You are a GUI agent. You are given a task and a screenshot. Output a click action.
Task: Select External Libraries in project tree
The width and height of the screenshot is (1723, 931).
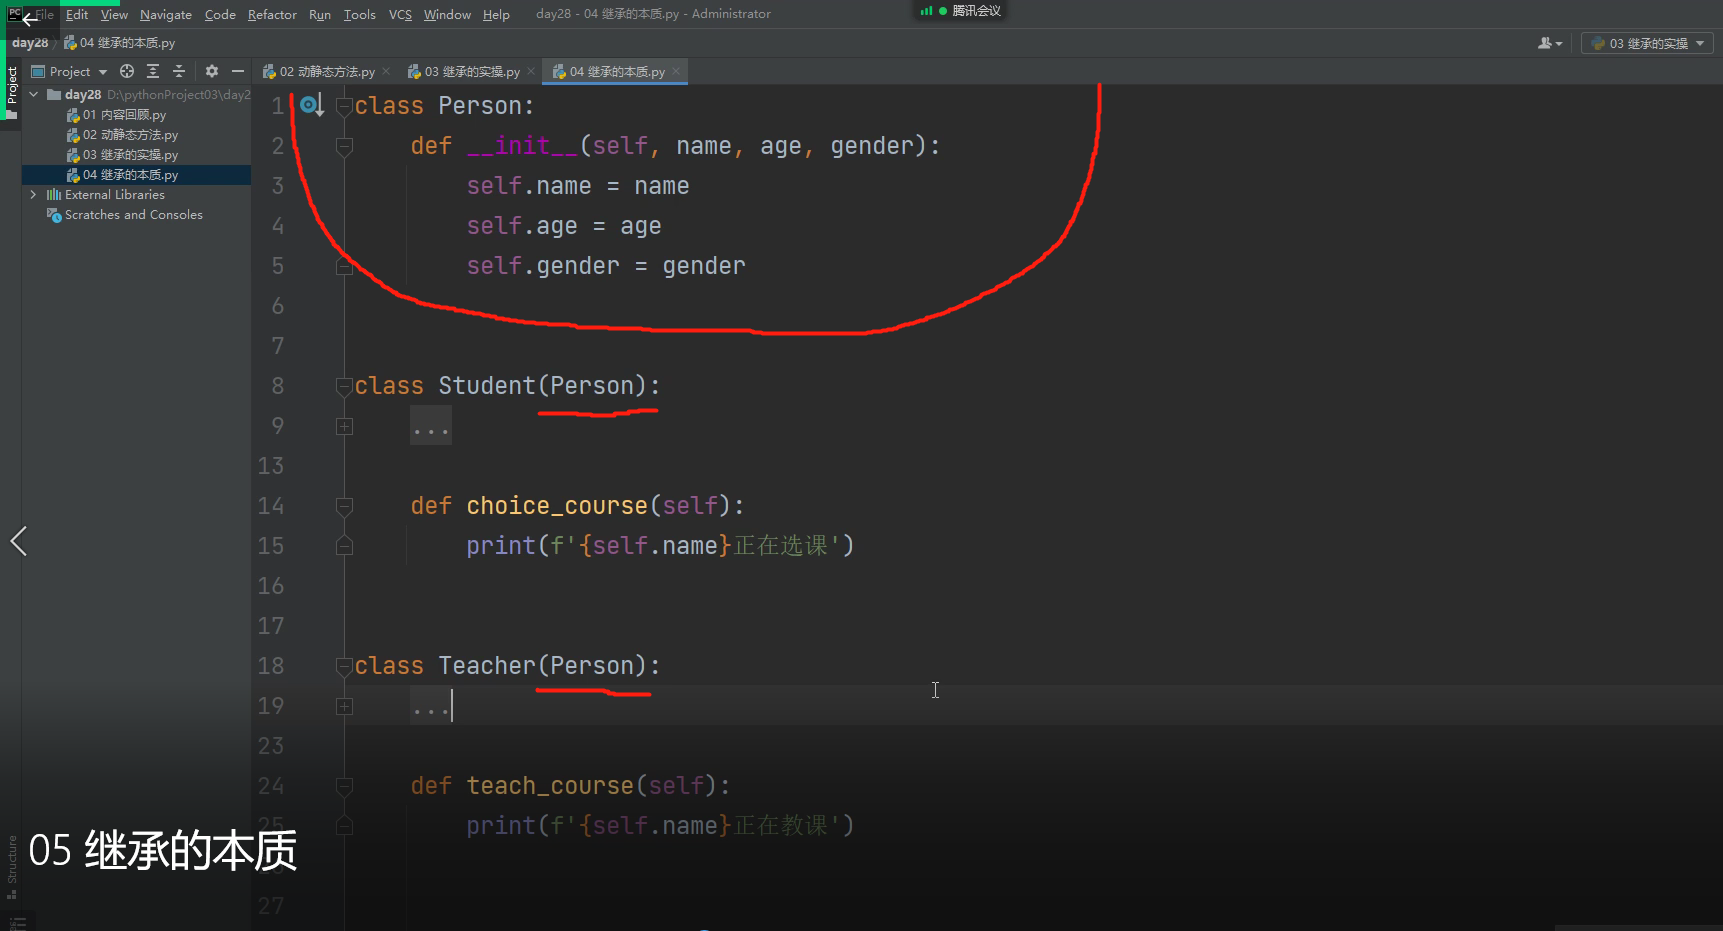point(105,194)
